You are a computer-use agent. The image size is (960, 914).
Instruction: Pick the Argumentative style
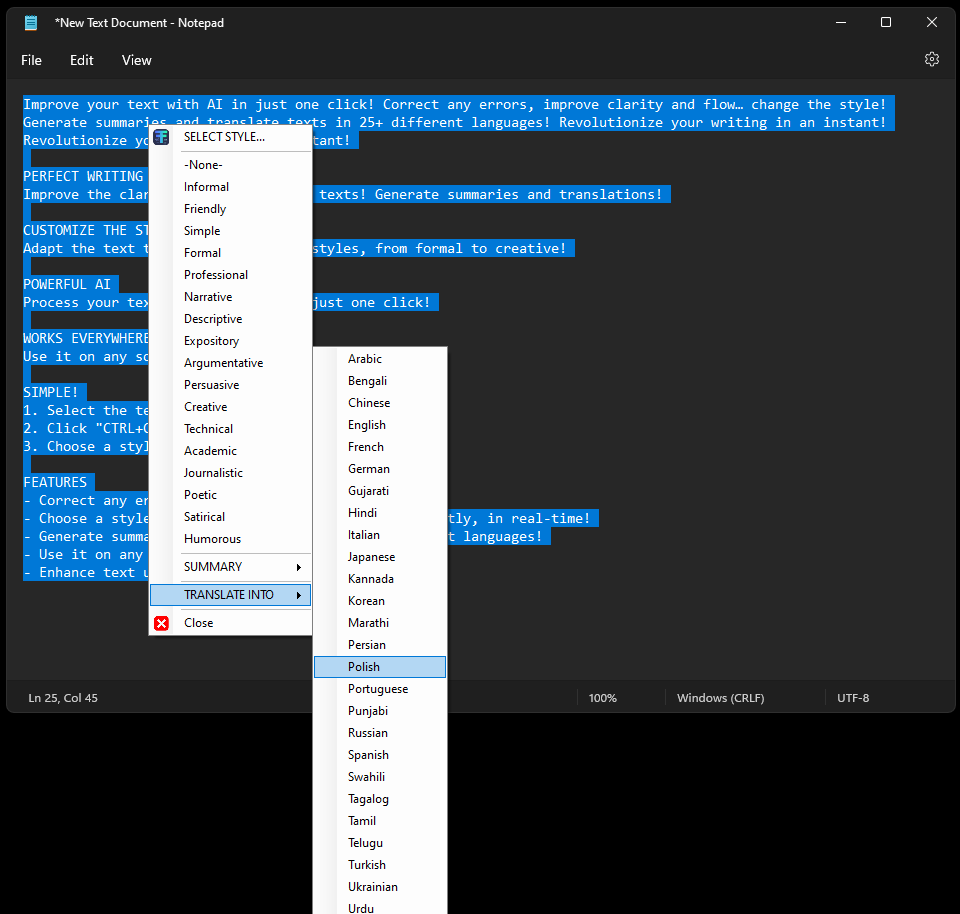231,363
